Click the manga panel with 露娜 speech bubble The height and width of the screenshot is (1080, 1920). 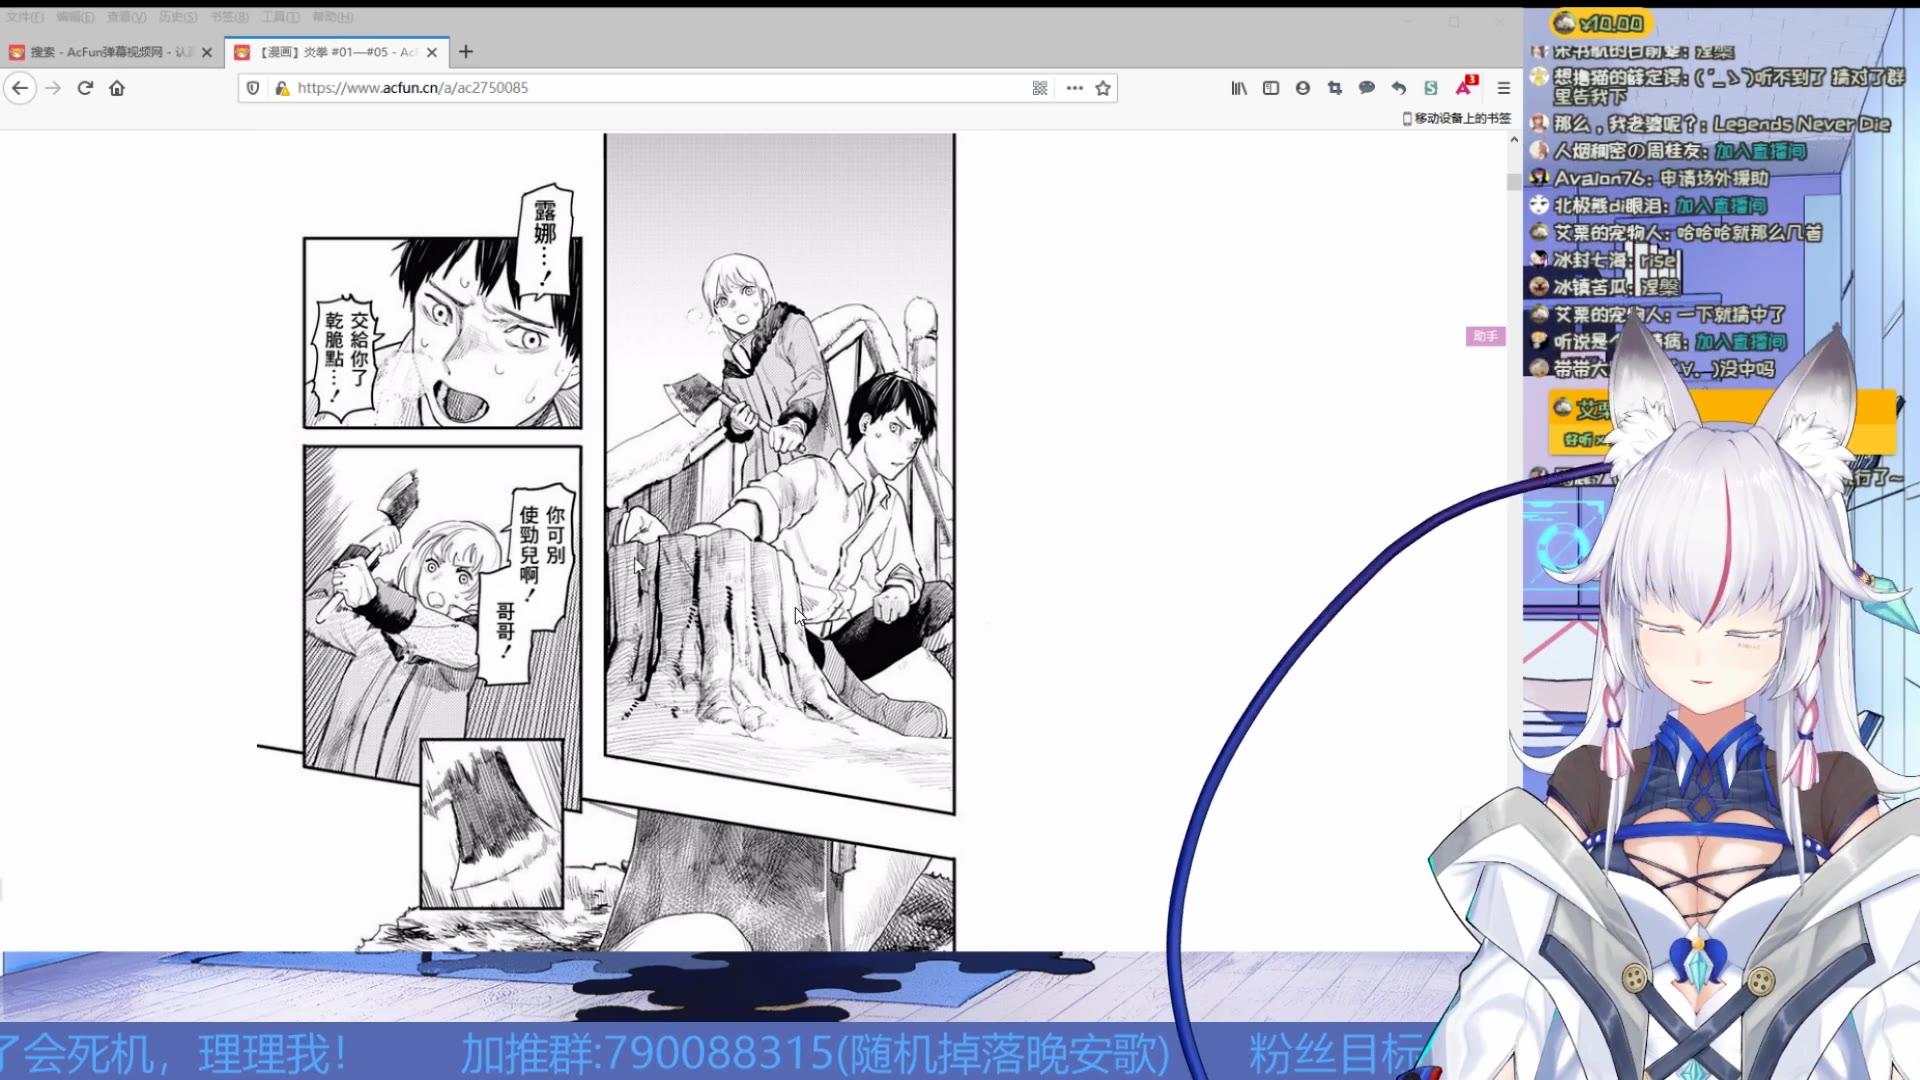(x=442, y=332)
